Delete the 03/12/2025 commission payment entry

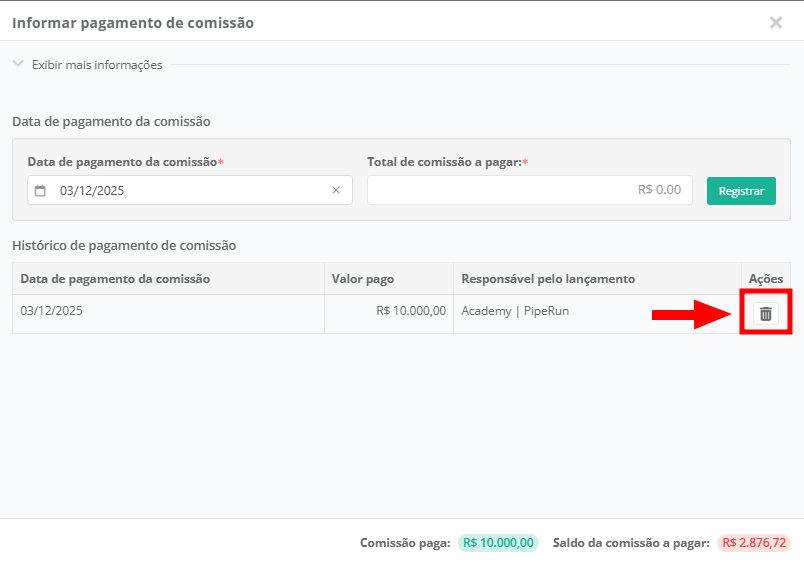click(765, 313)
